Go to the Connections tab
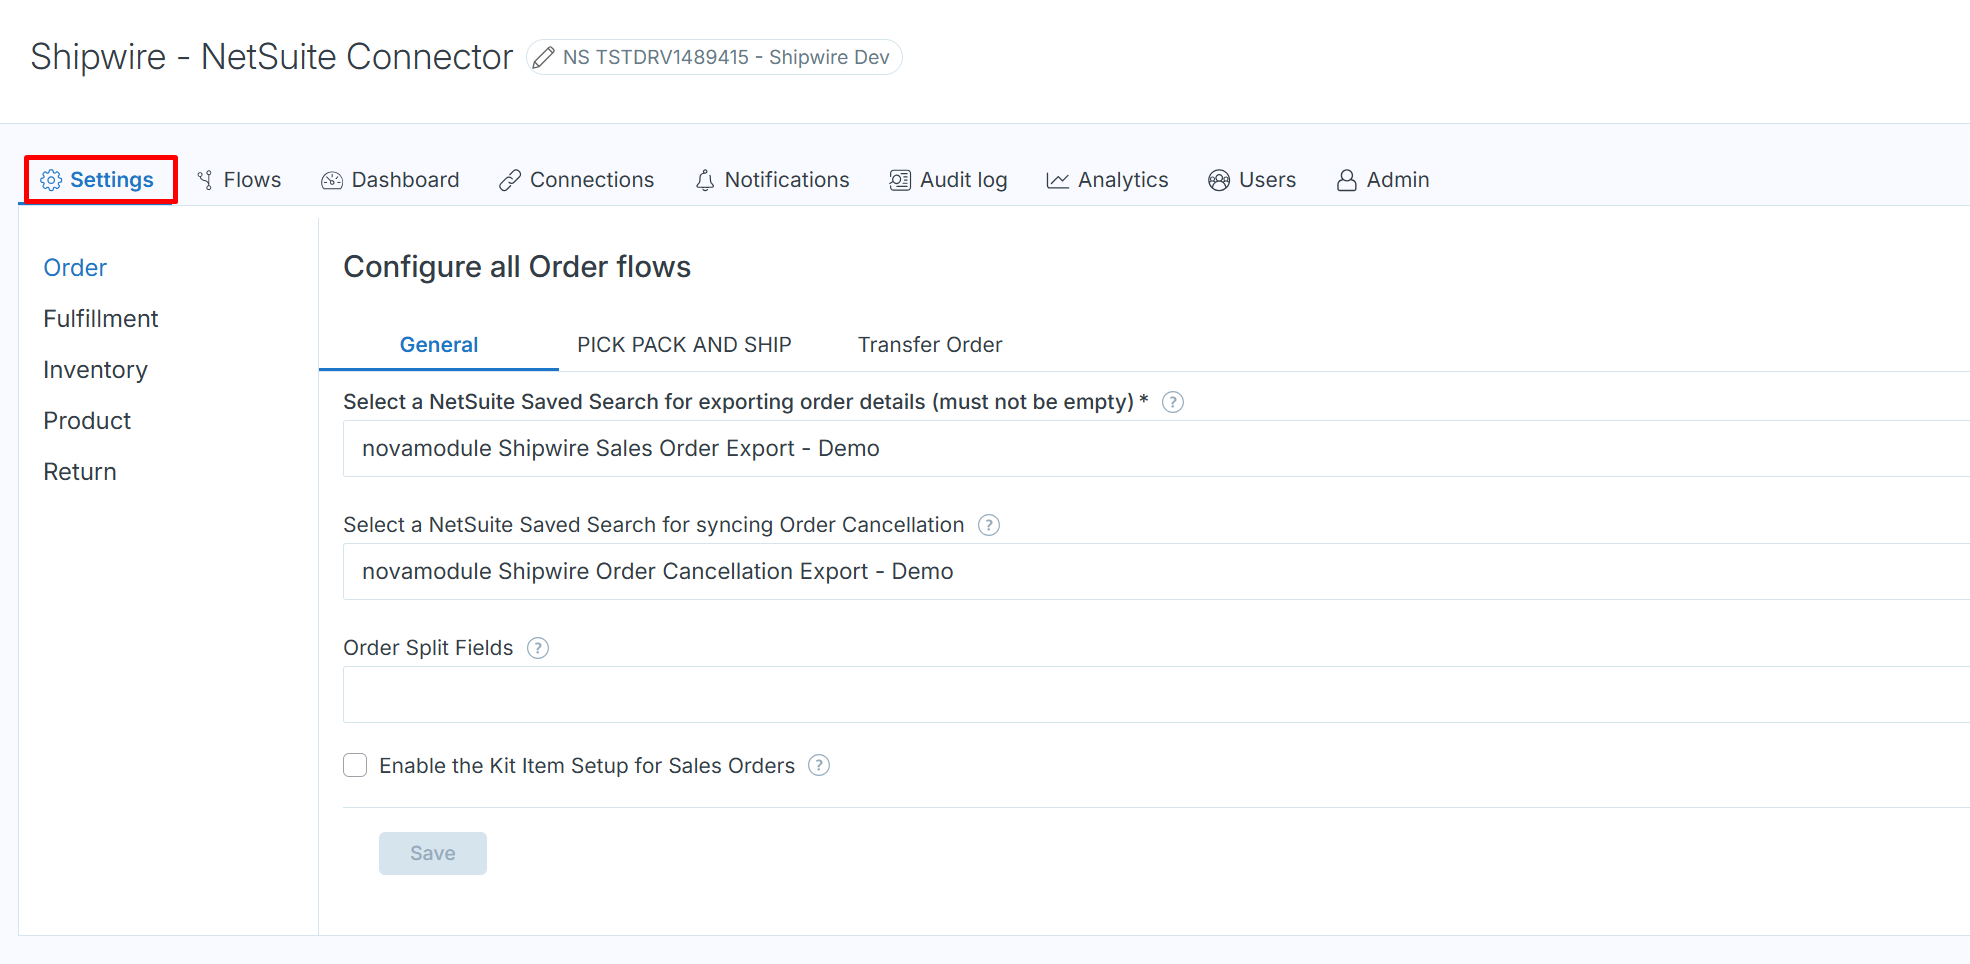This screenshot has height=964, width=1970. click(x=577, y=180)
